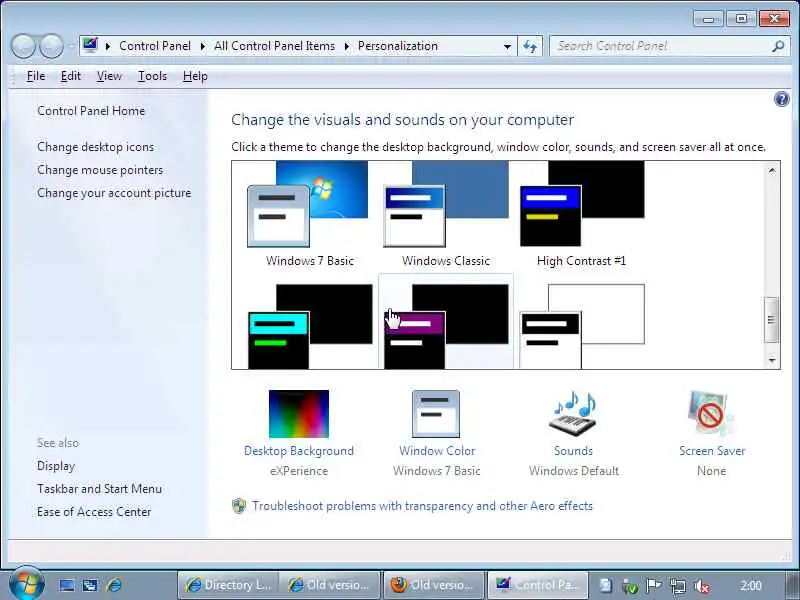Click the muted volume tray icon
800x600 pixels.
(703, 586)
